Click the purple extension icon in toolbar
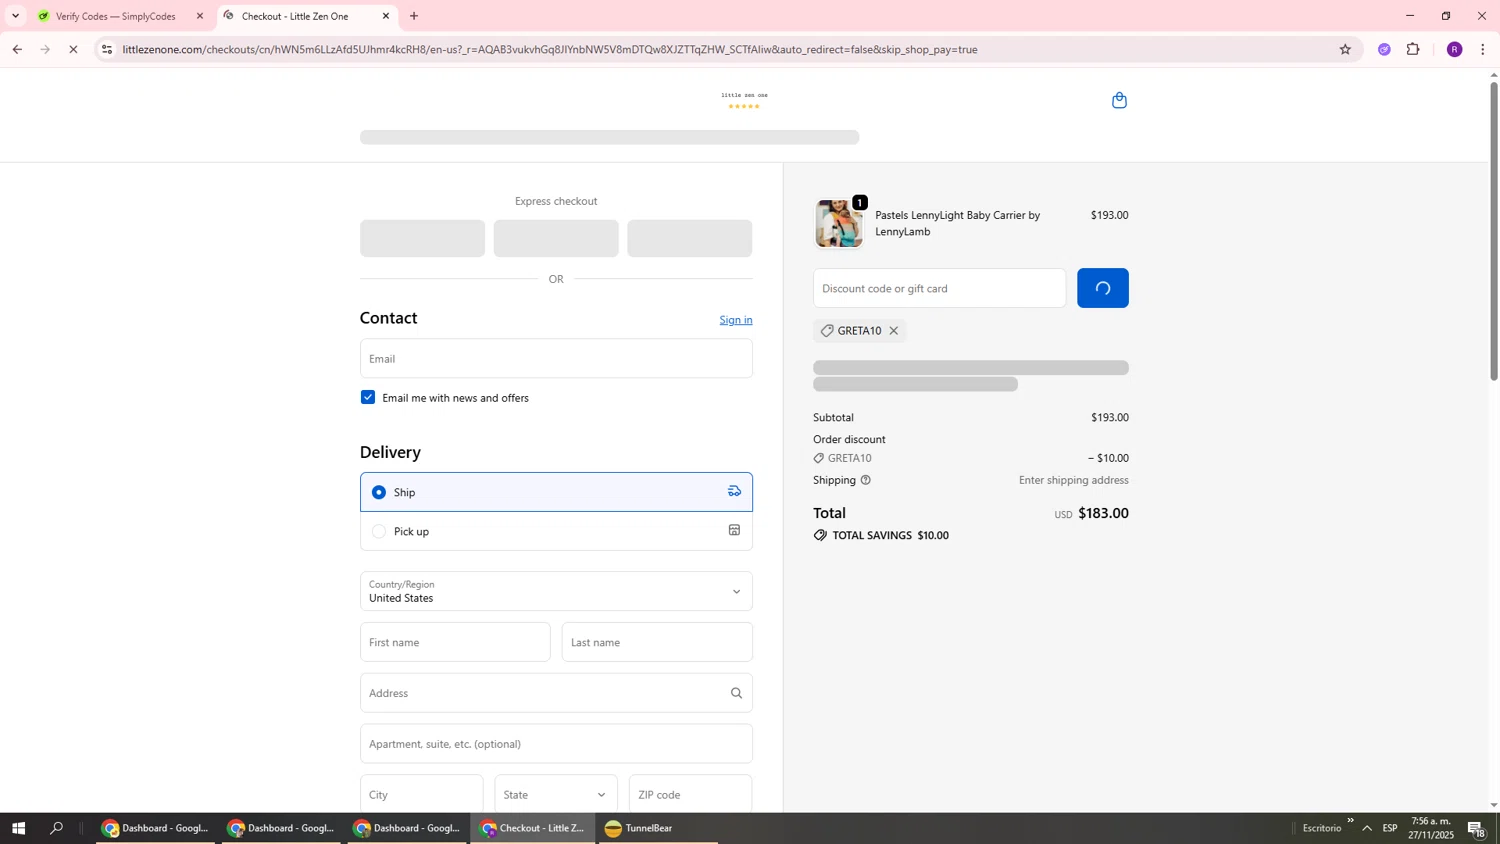 click(1384, 49)
